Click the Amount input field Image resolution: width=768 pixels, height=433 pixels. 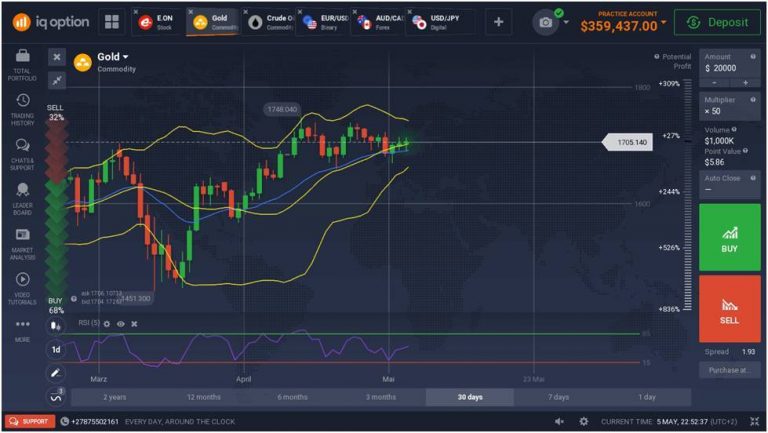(x=729, y=68)
